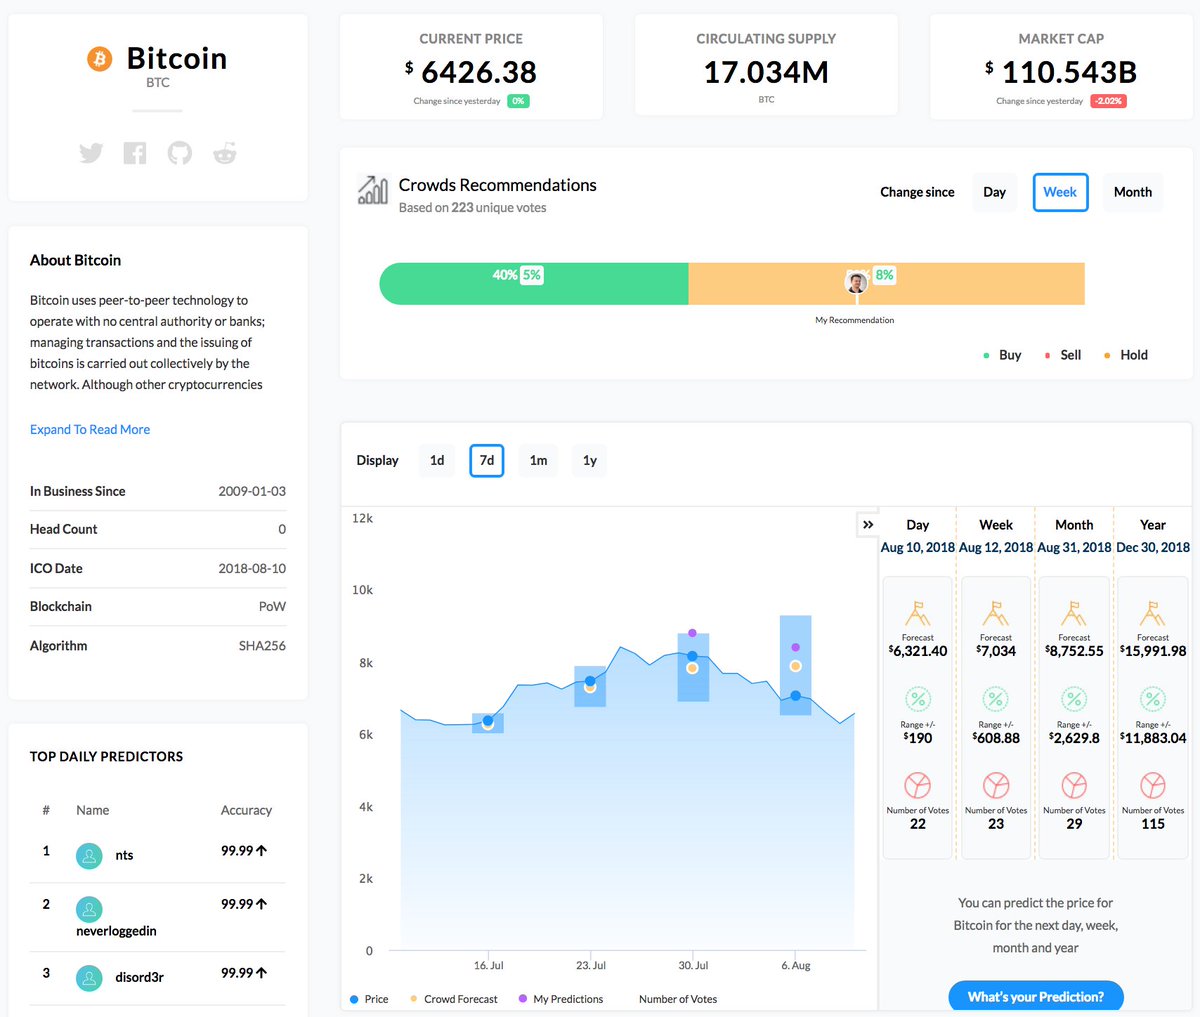1200x1017 pixels.
Task: Click the Year forecast flag icon
Action: 1153,614
